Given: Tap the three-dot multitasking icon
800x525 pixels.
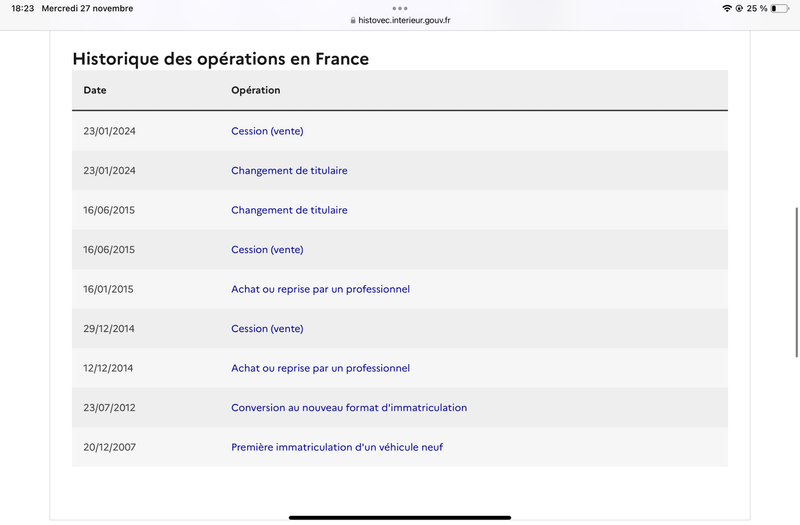Looking at the screenshot, I should (x=399, y=8).
